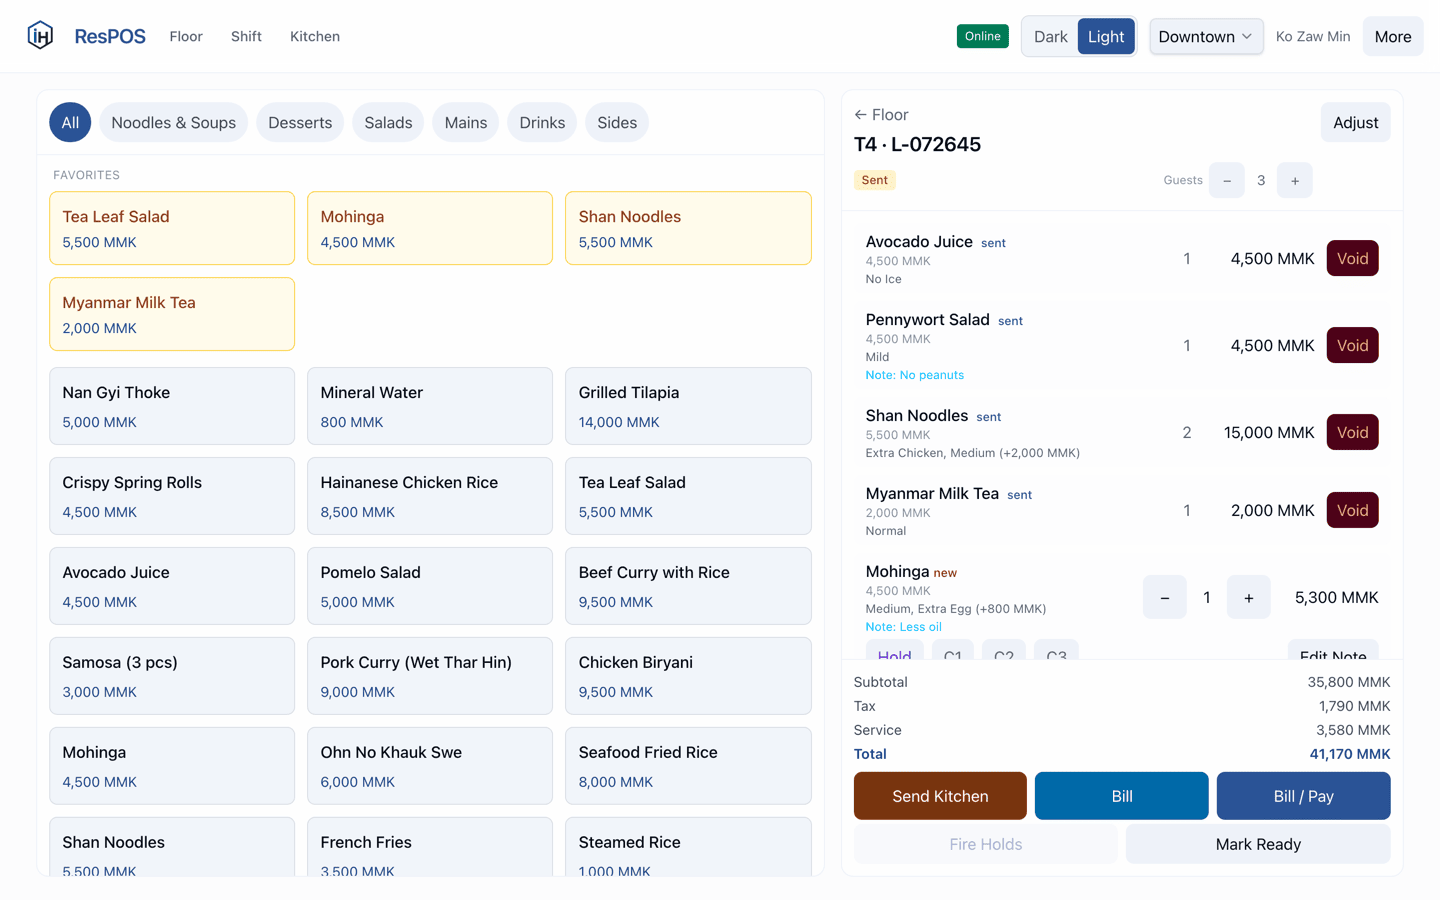
Task: Open the Shift navigation item
Action: pyautogui.click(x=246, y=37)
